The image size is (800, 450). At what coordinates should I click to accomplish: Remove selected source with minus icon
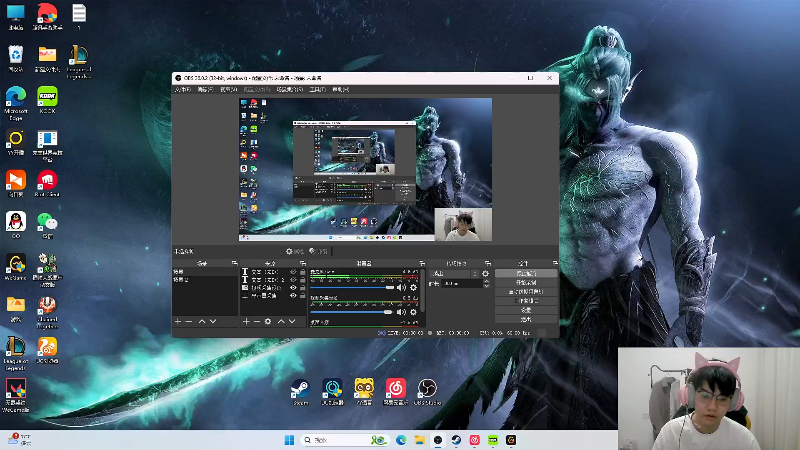[x=257, y=321]
